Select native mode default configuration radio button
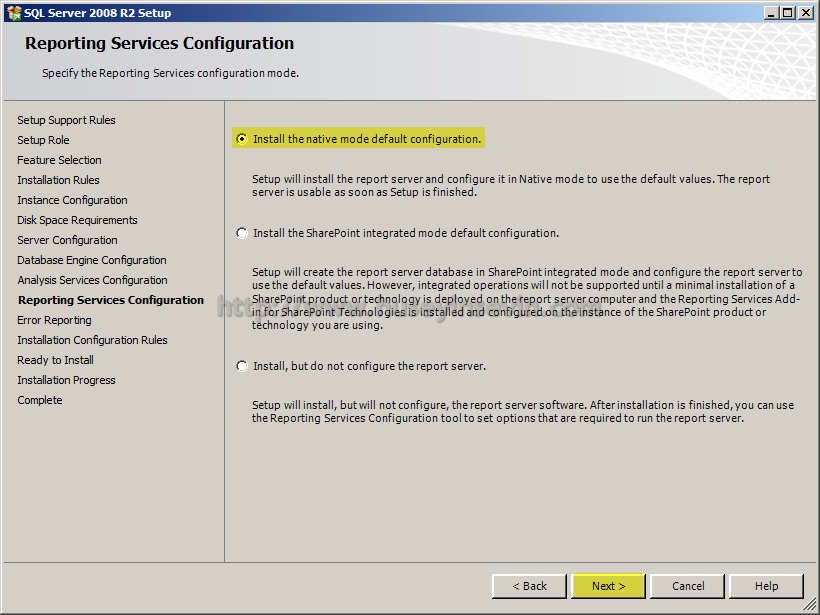 242,139
